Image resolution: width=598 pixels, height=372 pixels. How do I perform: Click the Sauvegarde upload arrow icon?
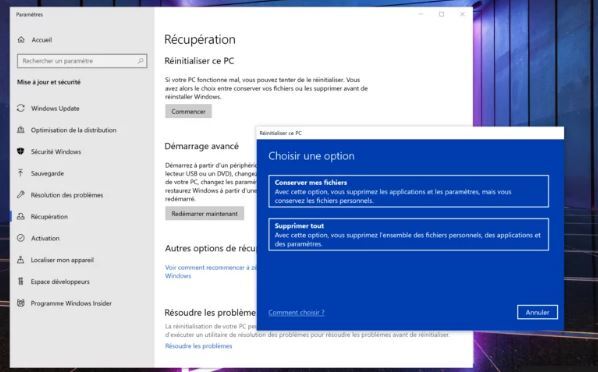[21, 173]
